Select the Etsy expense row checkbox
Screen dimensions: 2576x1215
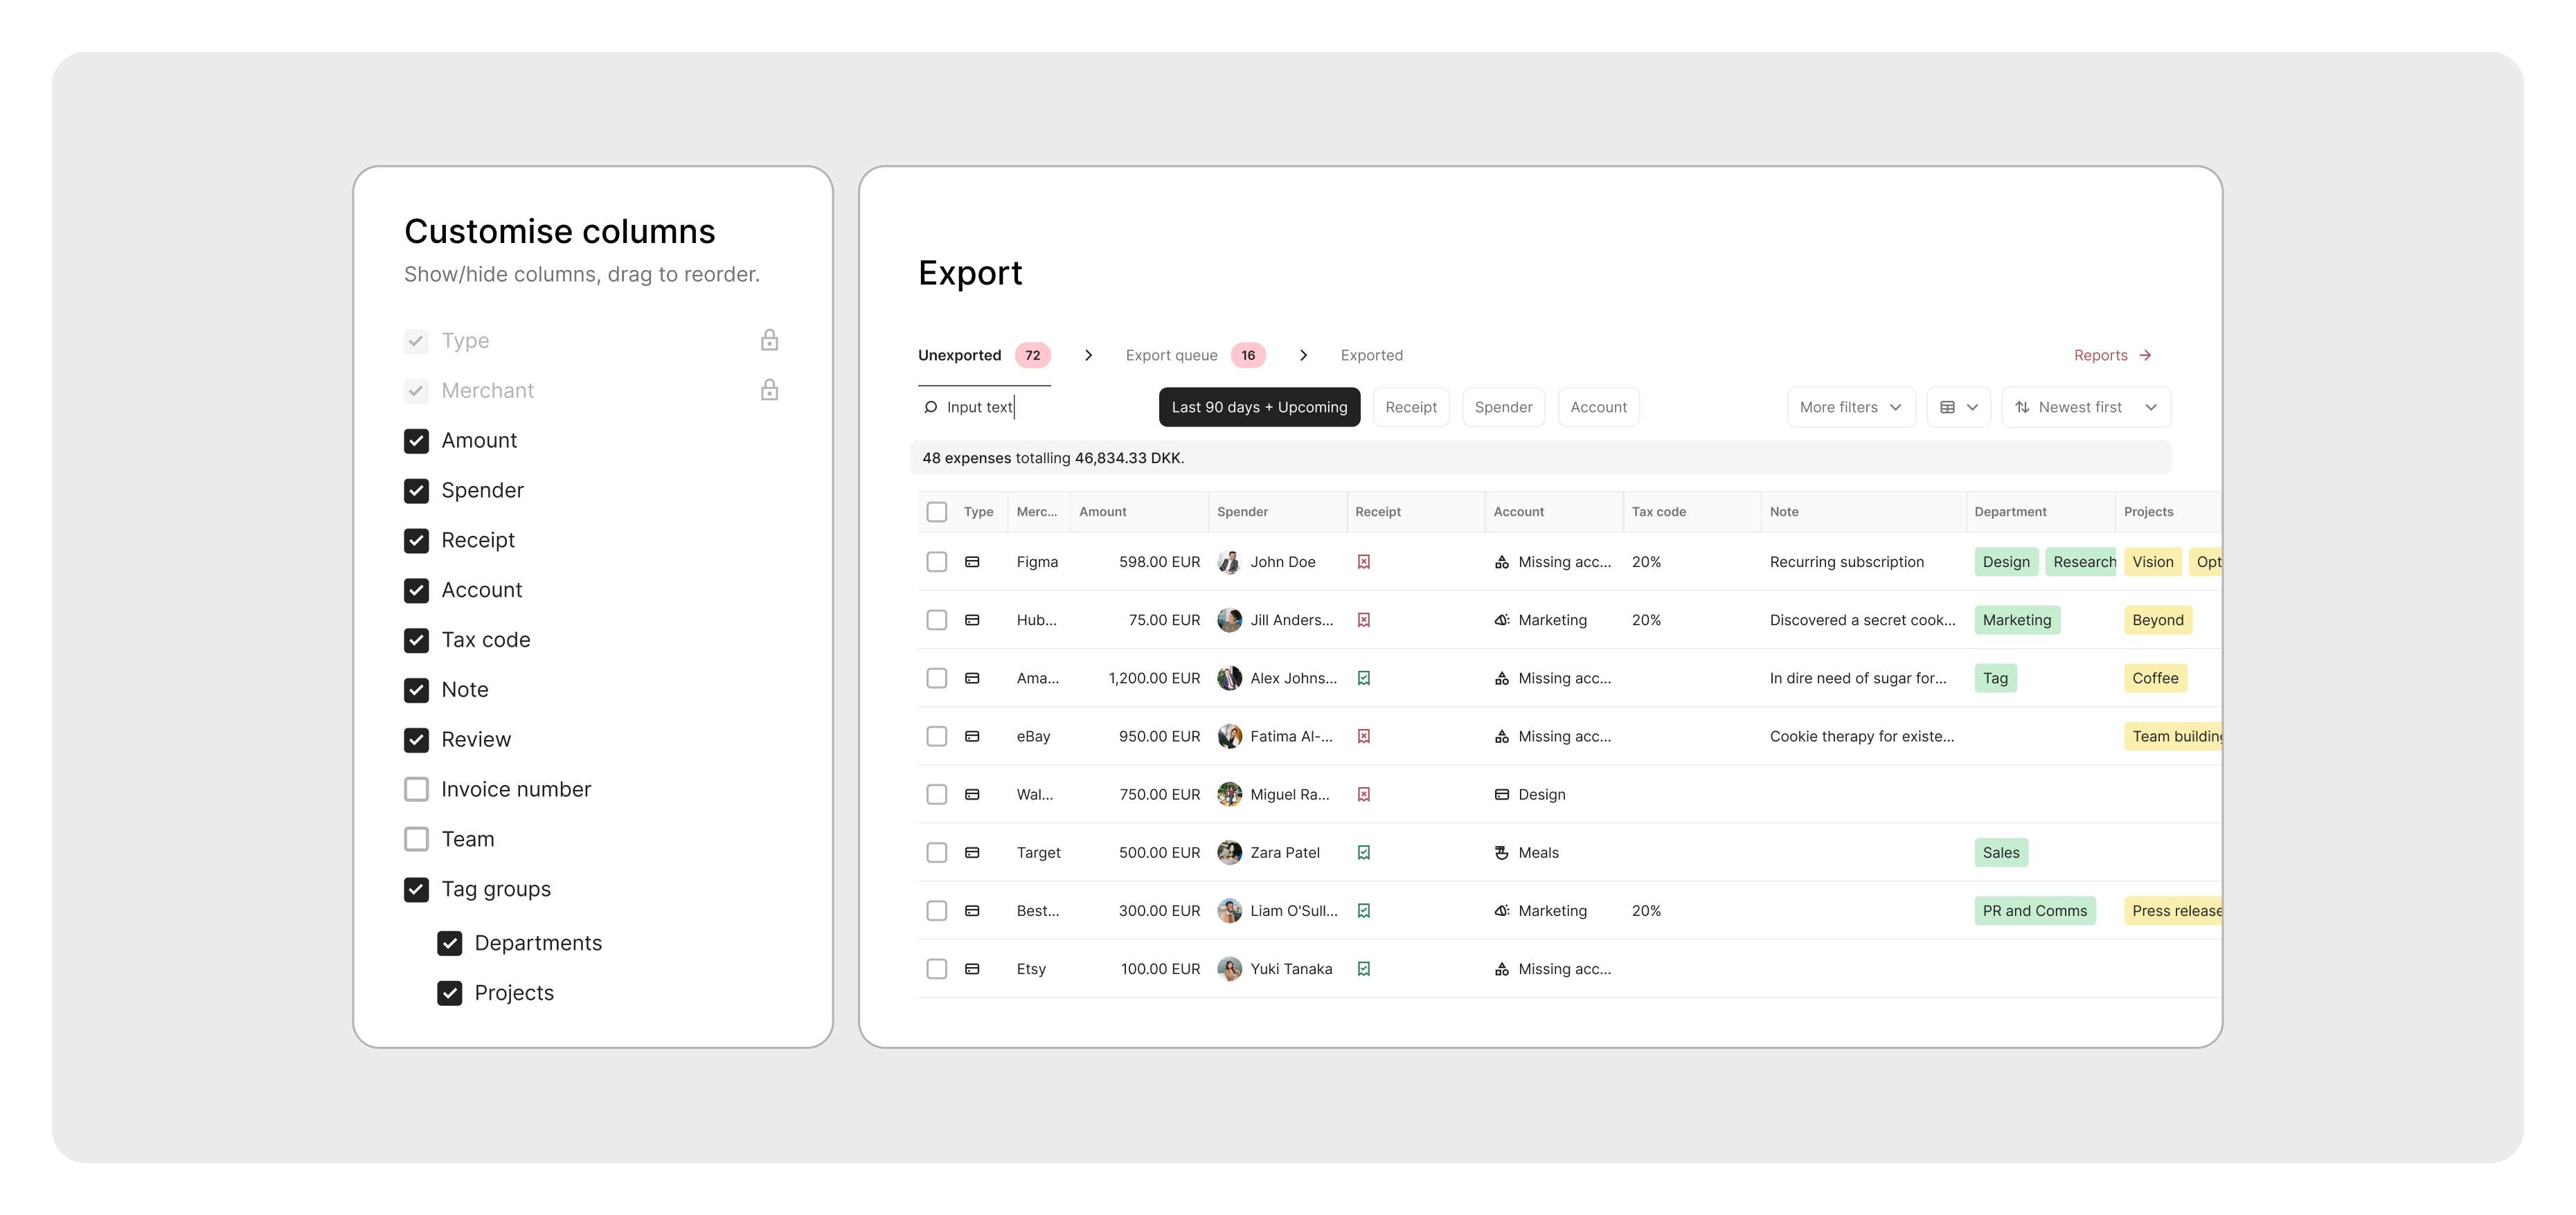pyautogui.click(x=936, y=969)
